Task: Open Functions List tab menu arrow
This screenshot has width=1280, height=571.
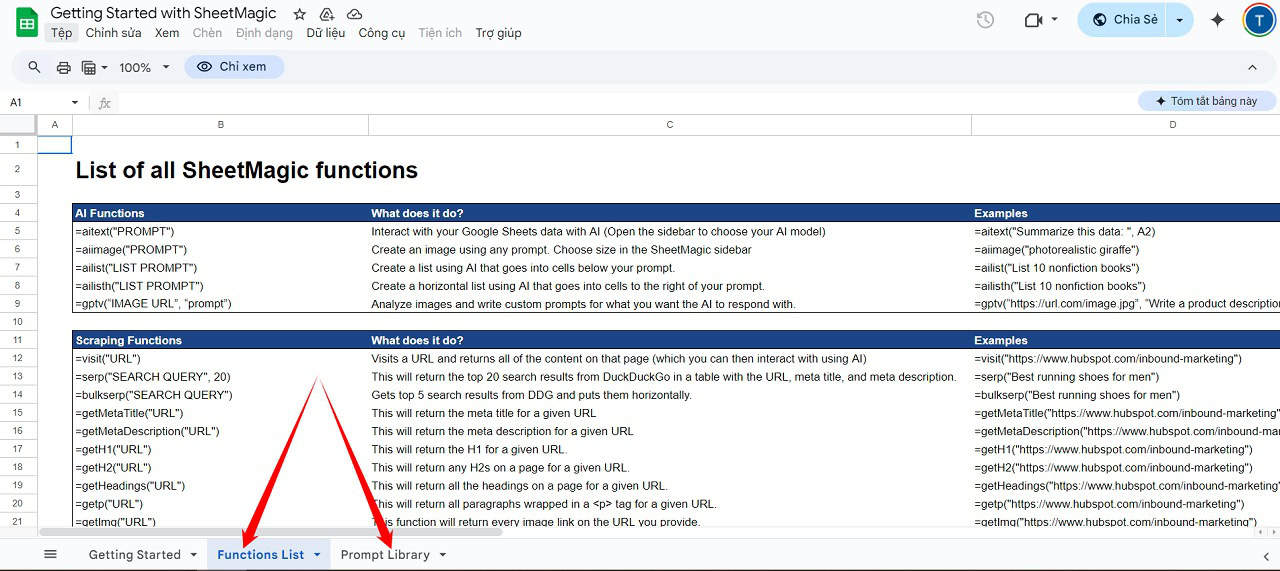Action: 317,555
